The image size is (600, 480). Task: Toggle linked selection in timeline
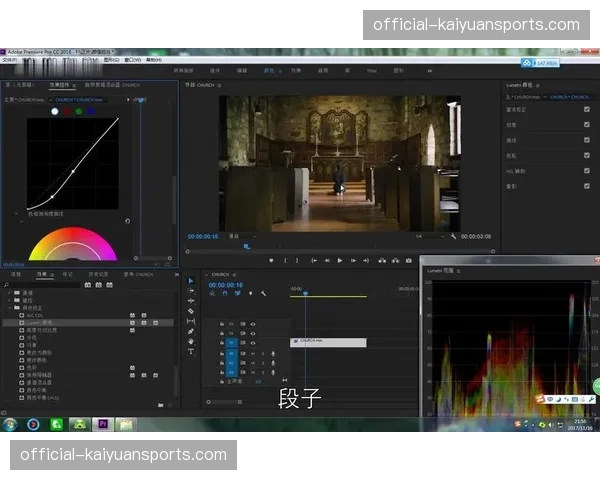238,294
